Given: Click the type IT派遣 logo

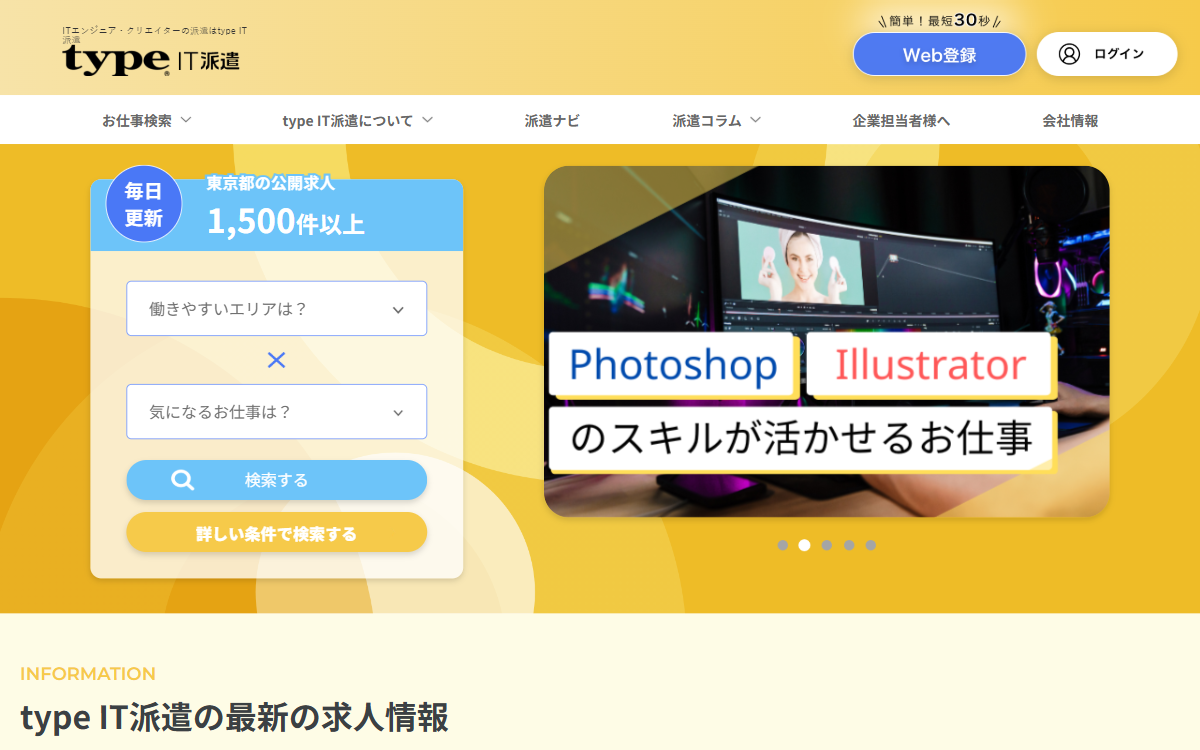Looking at the screenshot, I should click(x=152, y=60).
